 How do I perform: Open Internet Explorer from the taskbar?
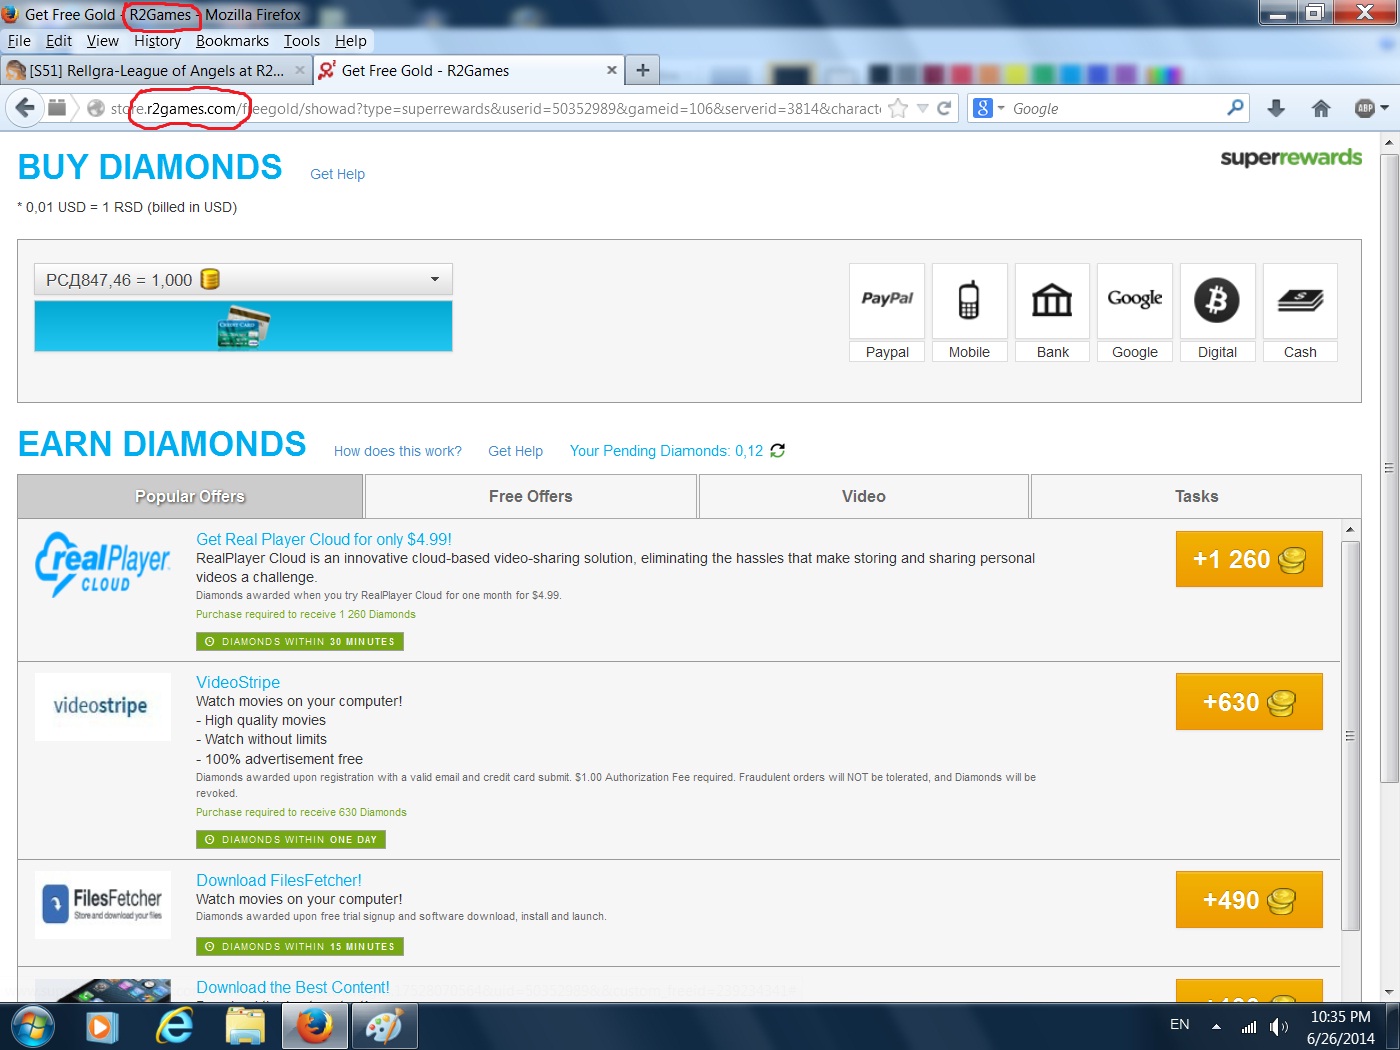[x=174, y=1026]
